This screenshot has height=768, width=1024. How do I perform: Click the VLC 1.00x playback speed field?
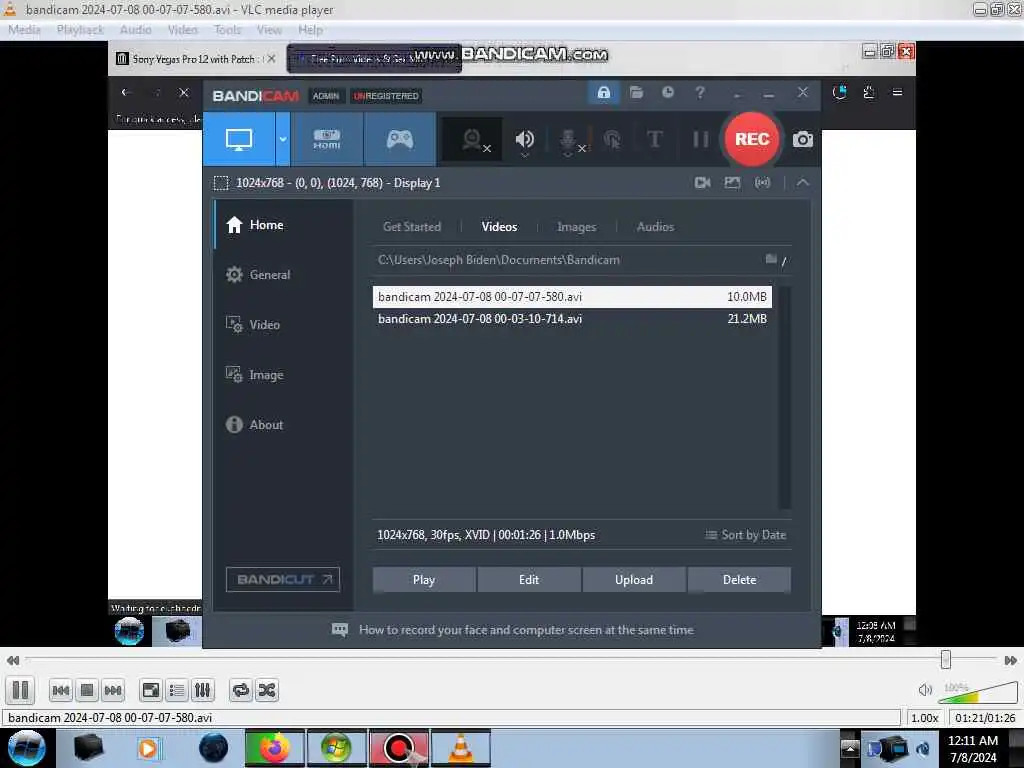(x=925, y=718)
